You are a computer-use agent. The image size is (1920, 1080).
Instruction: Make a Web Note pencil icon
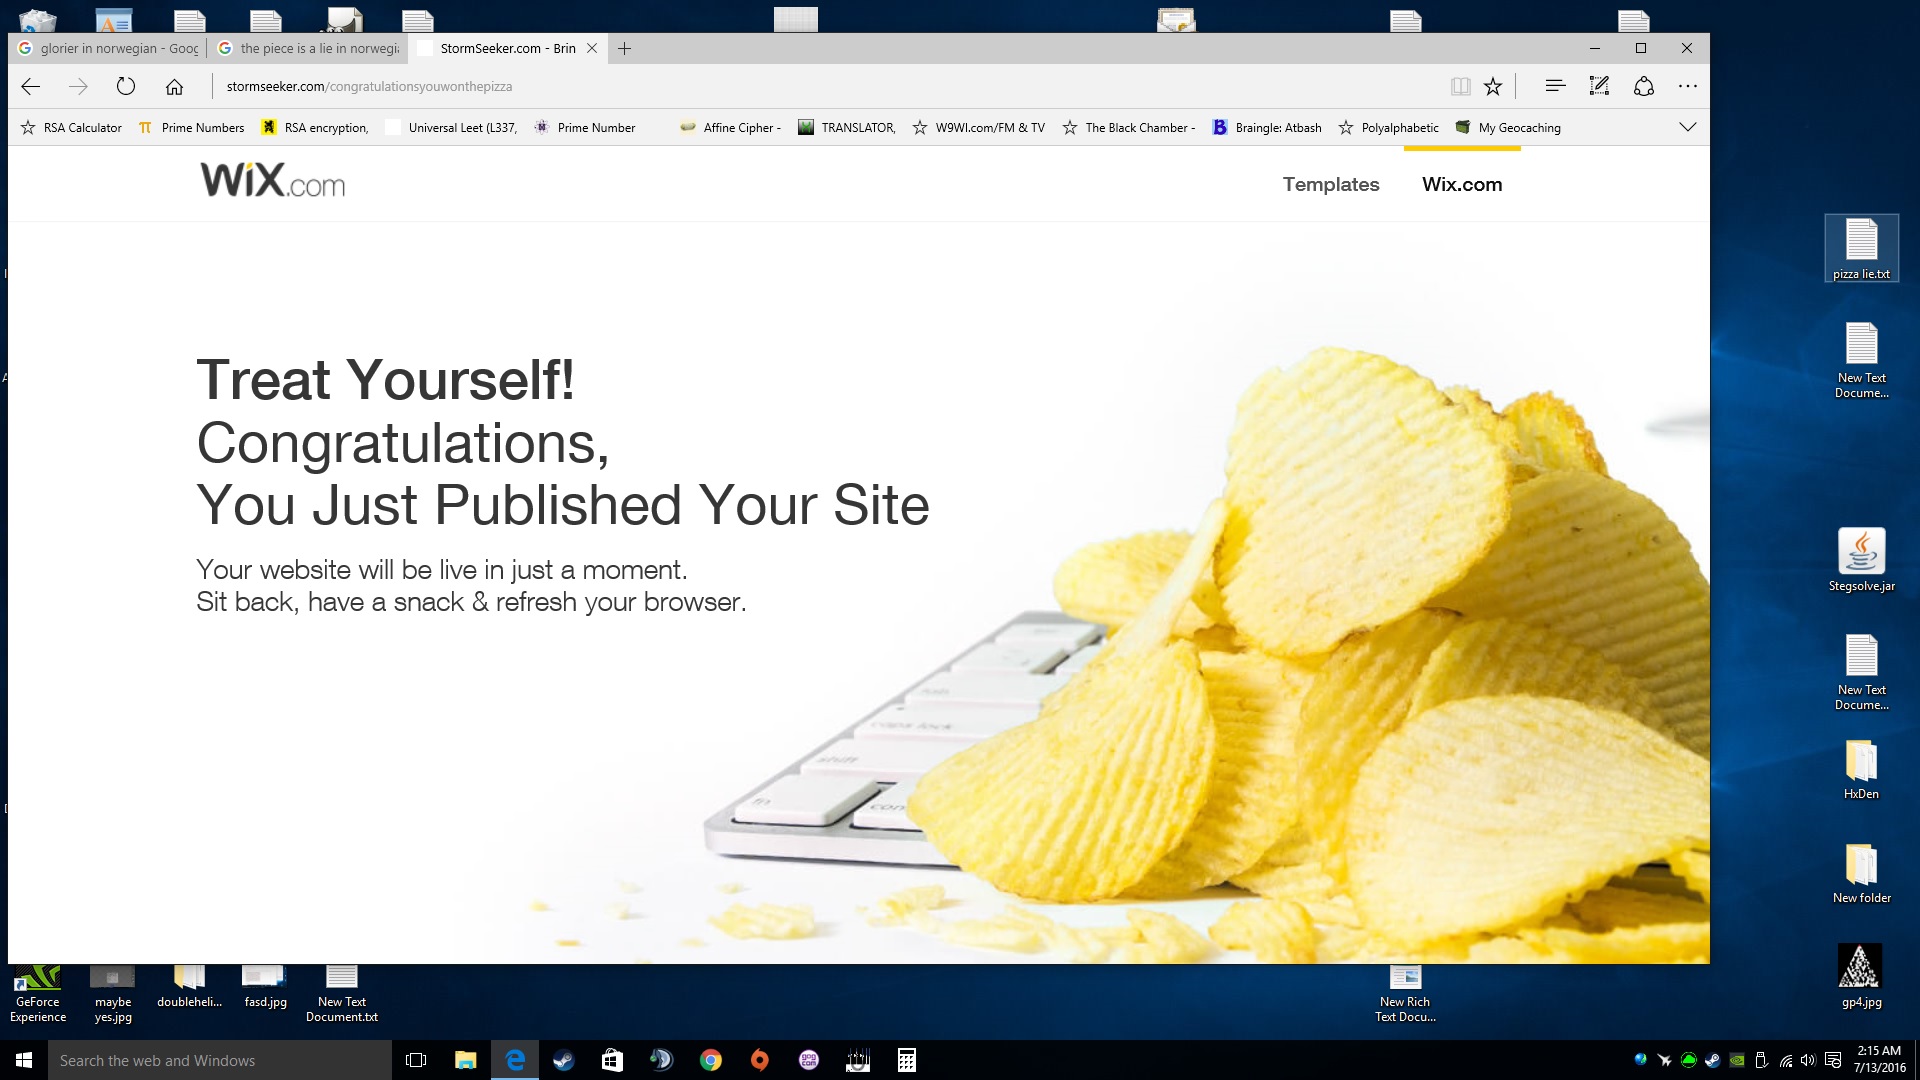pos(1599,87)
